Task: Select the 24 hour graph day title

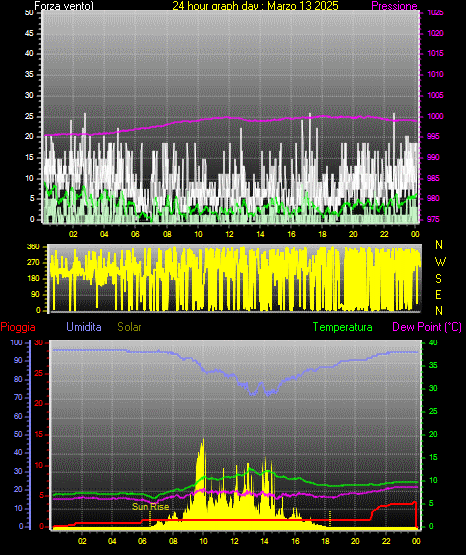Action: click(255, 6)
